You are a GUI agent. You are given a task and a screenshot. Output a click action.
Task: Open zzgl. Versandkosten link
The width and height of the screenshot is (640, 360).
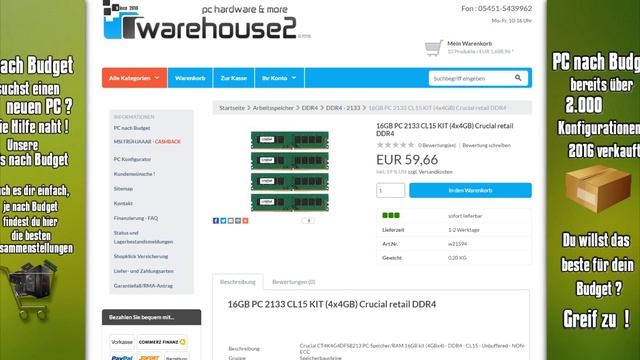[430, 172]
